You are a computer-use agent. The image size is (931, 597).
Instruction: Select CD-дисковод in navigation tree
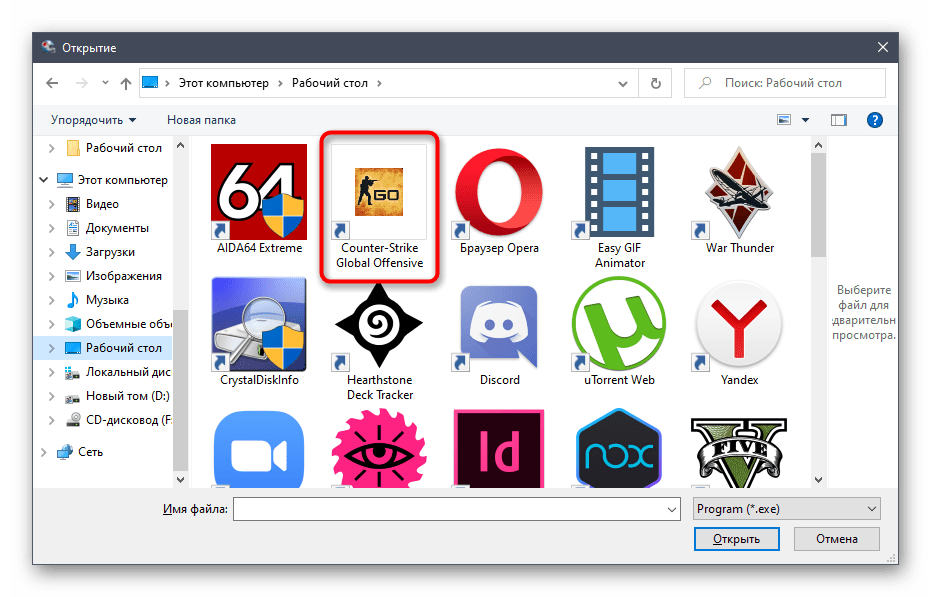(x=128, y=420)
